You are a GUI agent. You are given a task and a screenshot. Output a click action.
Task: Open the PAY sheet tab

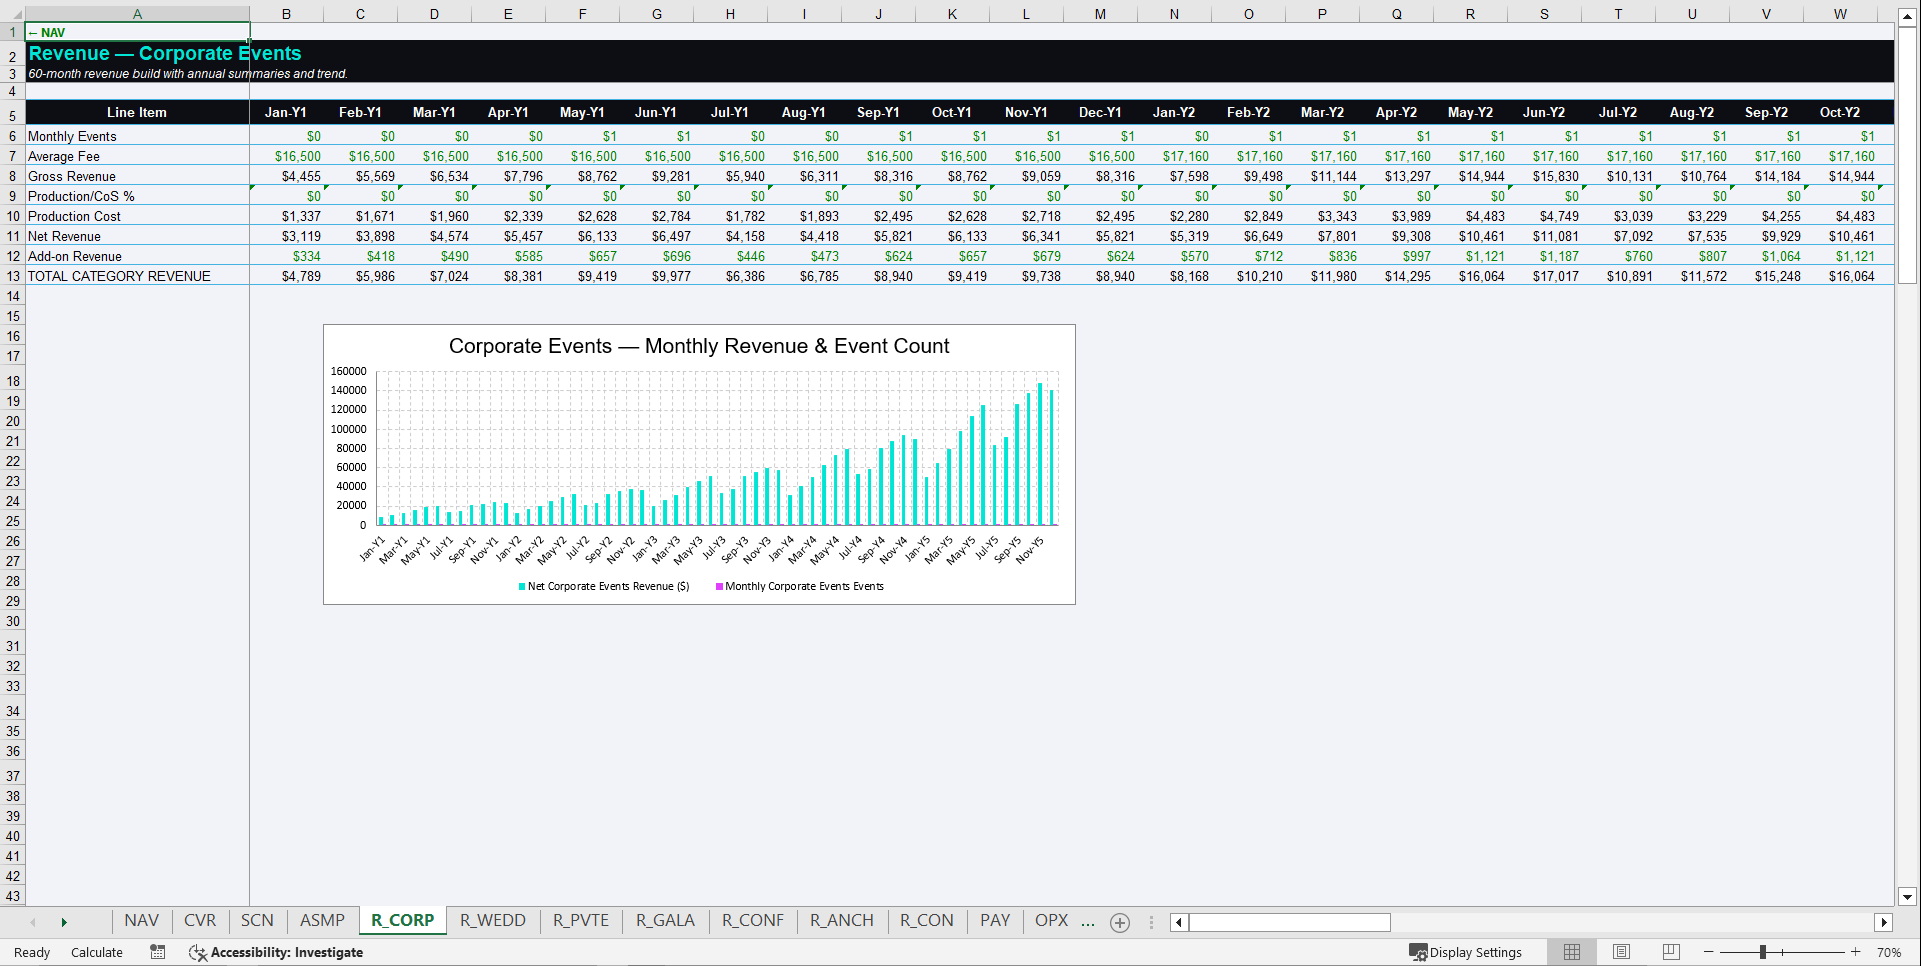pyautogui.click(x=995, y=921)
